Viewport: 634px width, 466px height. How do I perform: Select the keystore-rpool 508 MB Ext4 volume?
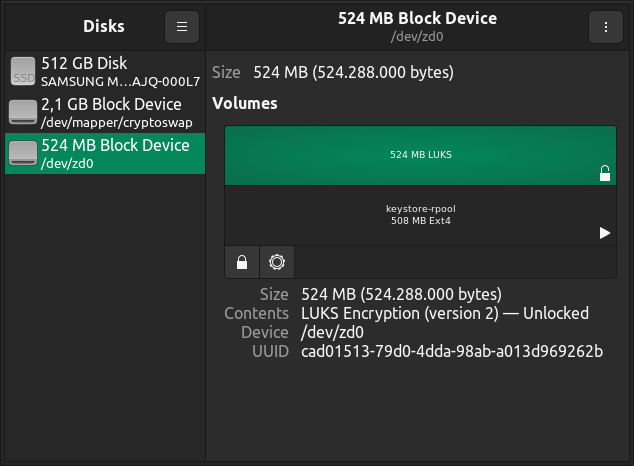(x=421, y=215)
